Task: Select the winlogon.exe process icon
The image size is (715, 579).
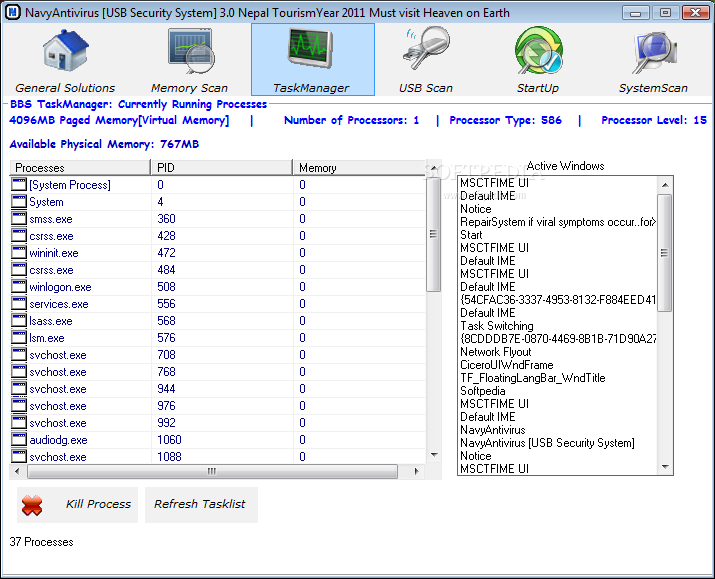Action: pyautogui.click(x=19, y=287)
